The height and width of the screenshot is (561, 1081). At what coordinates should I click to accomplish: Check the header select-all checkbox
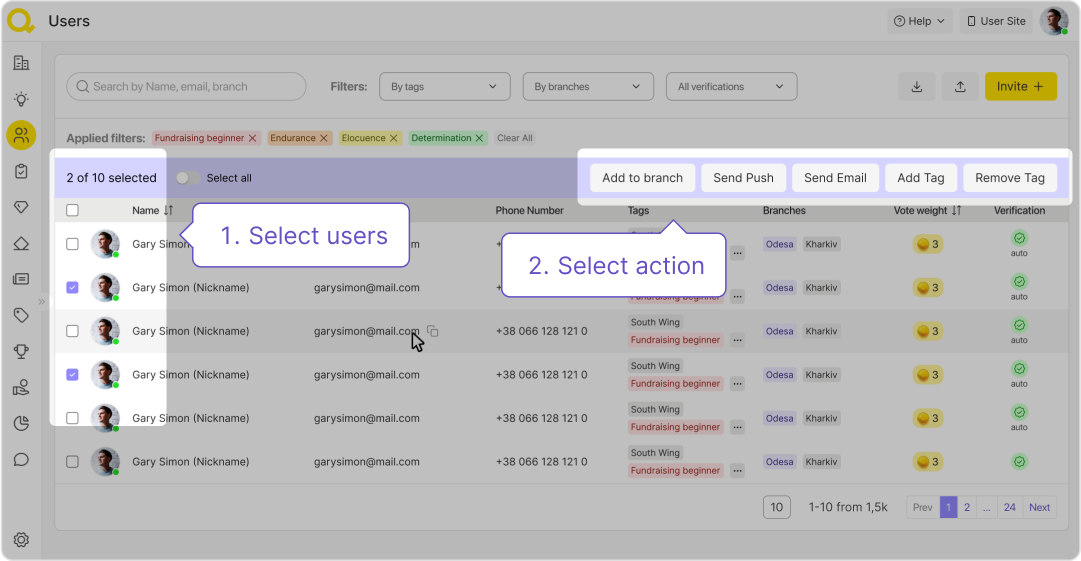72,211
